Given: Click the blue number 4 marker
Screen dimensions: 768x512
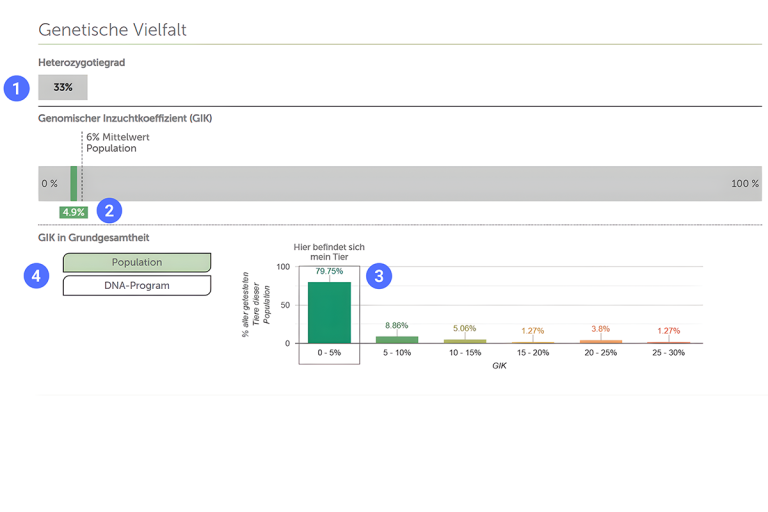Looking at the screenshot, I should [x=37, y=275].
